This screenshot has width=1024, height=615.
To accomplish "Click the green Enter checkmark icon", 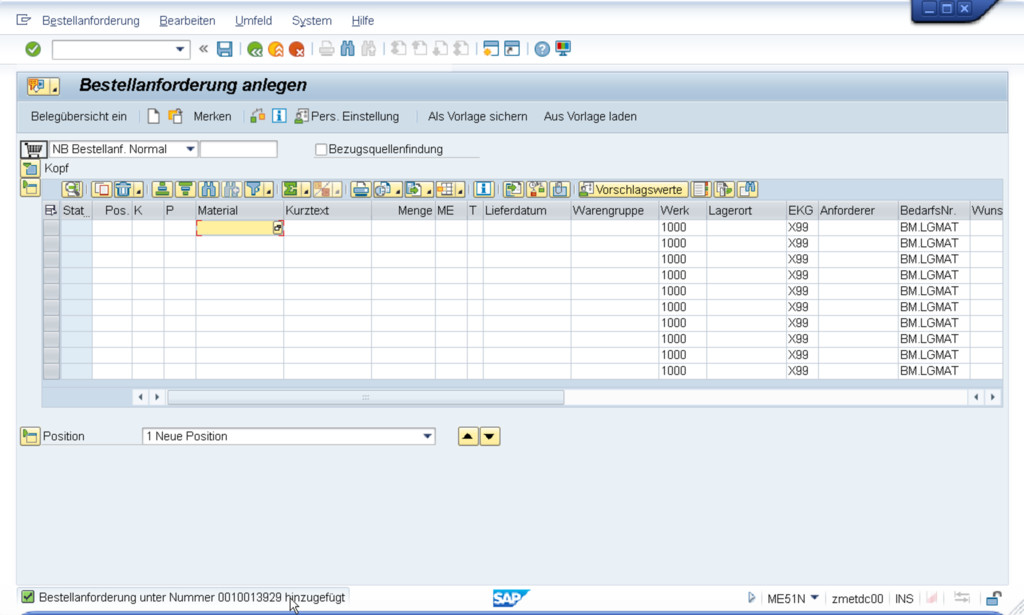I will coord(33,49).
